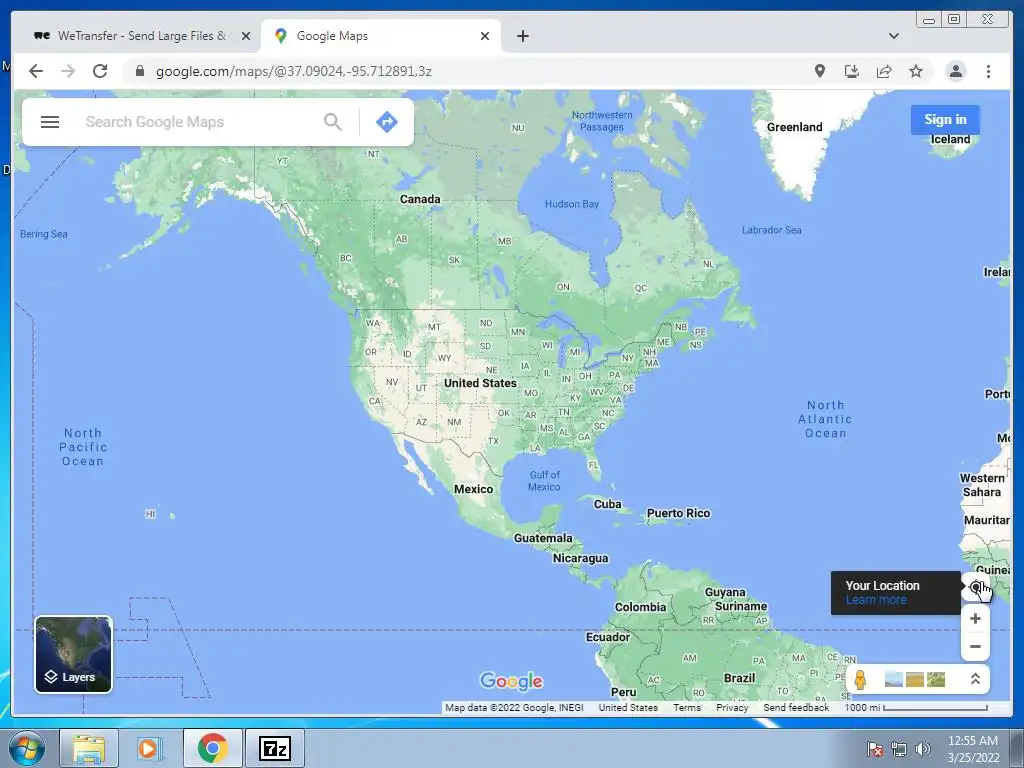Screen dimensions: 1024x768
Task: Open the Terms link in map footer
Action: coord(686,707)
